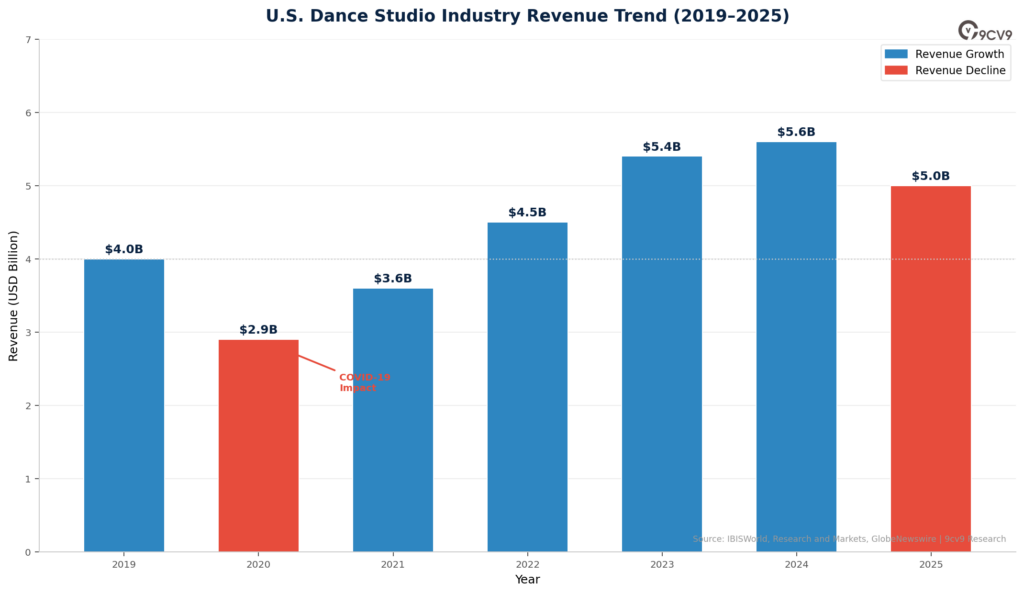
Task: Click the 2023 x-axis tick label
Action: click(662, 565)
